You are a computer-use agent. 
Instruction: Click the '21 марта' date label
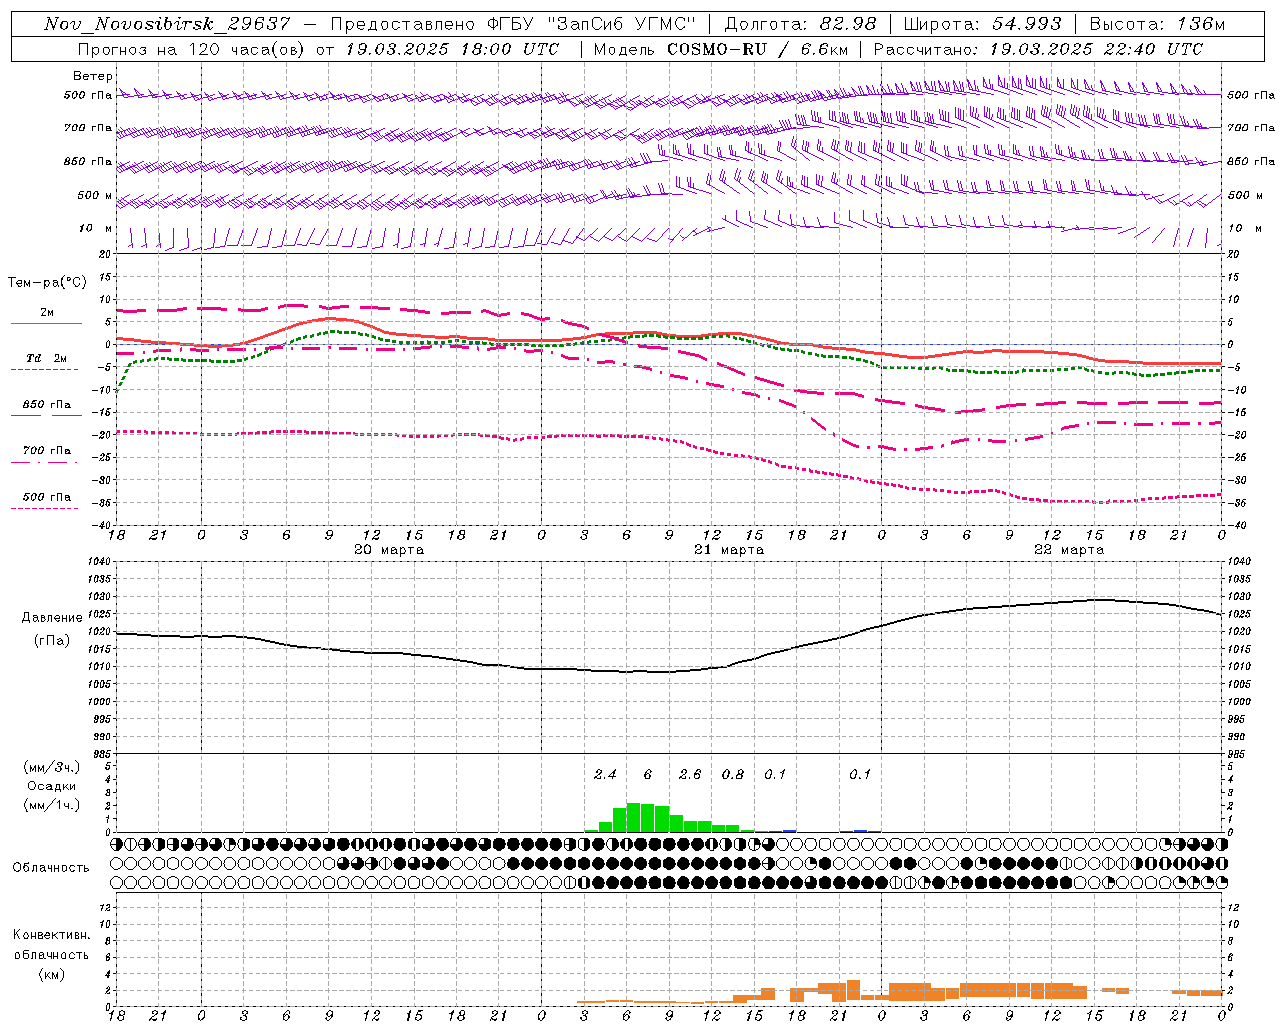pyautogui.click(x=729, y=550)
